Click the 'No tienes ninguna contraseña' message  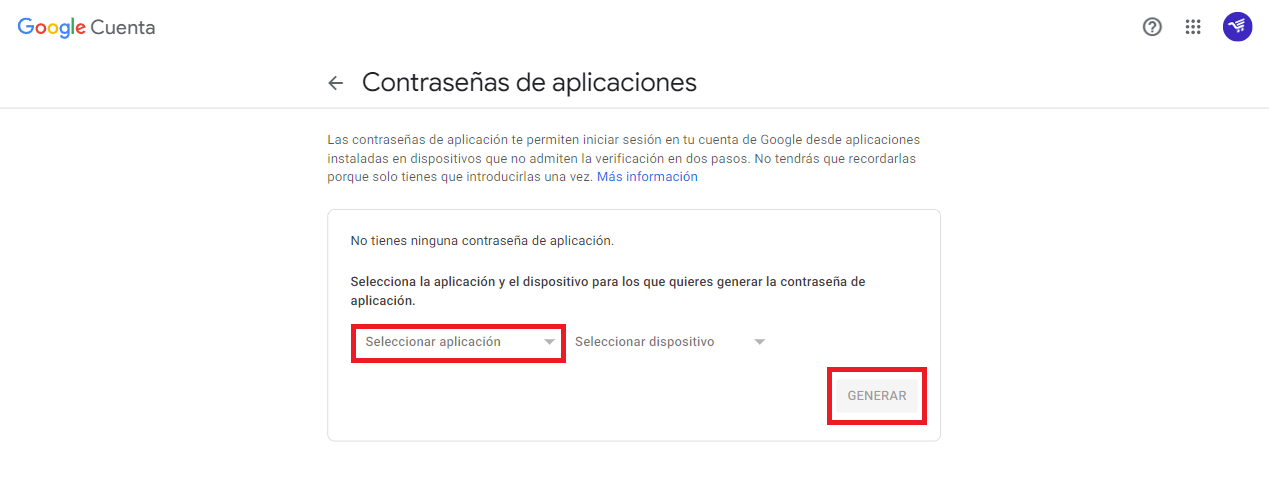(482, 241)
